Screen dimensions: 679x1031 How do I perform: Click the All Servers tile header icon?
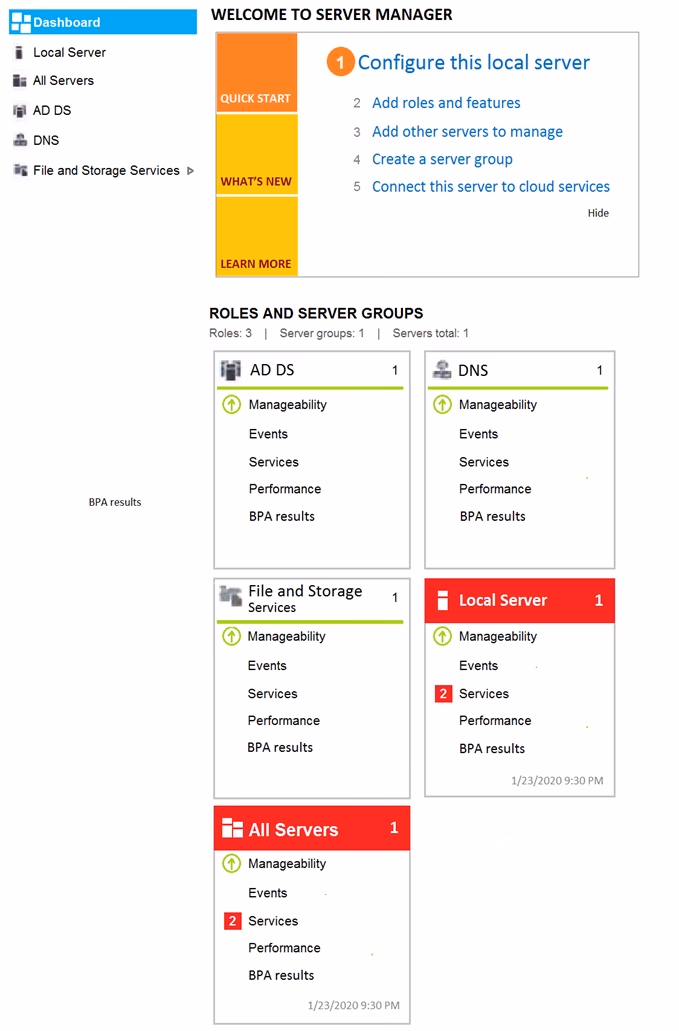click(x=233, y=828)
